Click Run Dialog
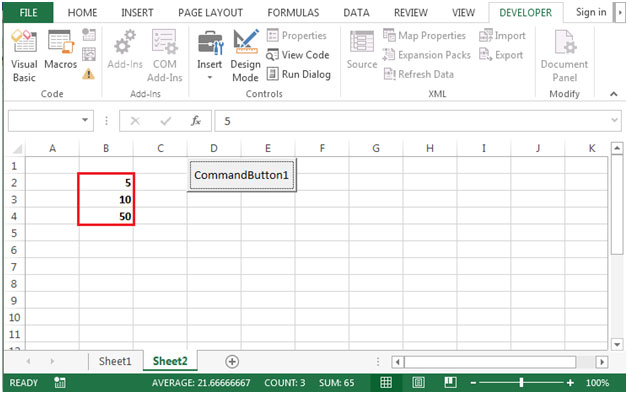 tap(298, 74)
